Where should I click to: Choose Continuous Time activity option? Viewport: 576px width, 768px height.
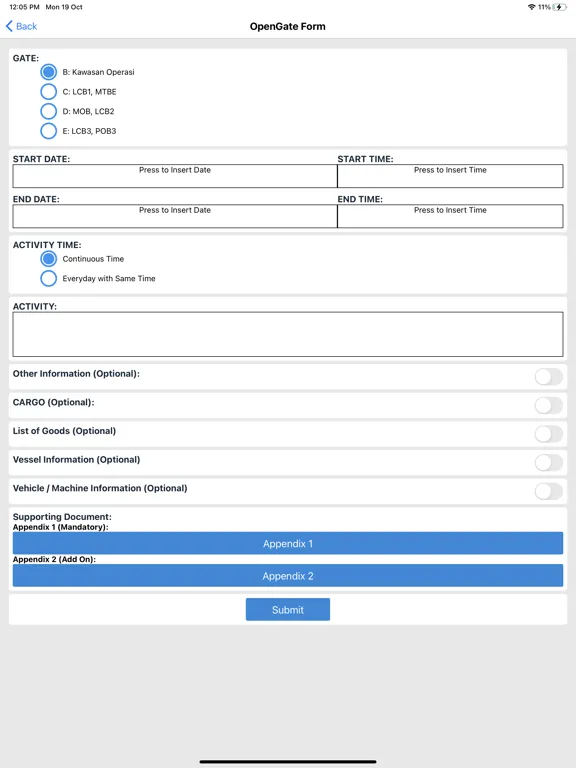click(48, 259)
